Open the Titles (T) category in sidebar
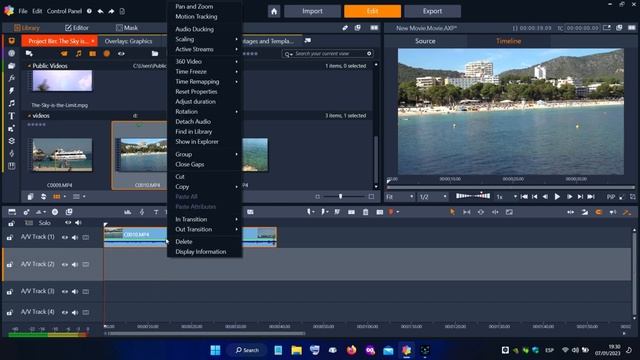The width and height of the screenshot is (640, 360). (x=11, y=116)
